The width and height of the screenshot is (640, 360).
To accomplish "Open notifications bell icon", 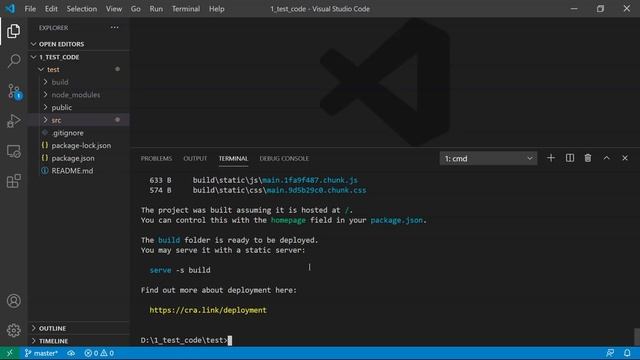I will point(627,353).
